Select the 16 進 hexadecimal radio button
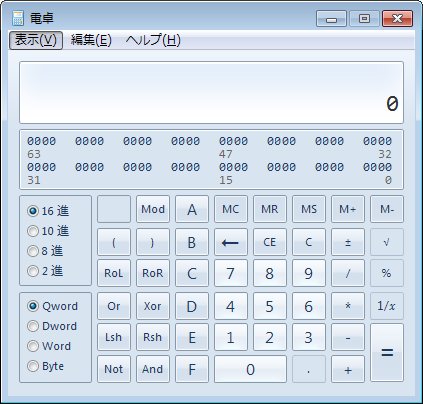 48,211
